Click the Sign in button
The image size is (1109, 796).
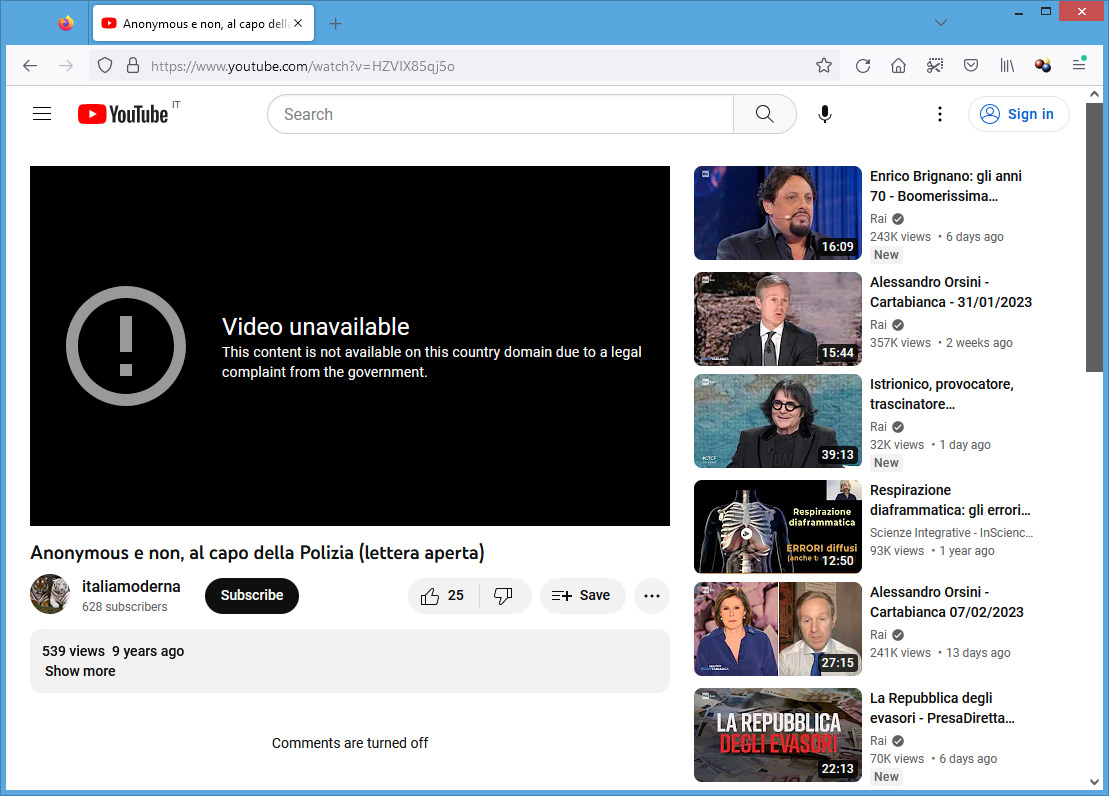(1018, 114)
